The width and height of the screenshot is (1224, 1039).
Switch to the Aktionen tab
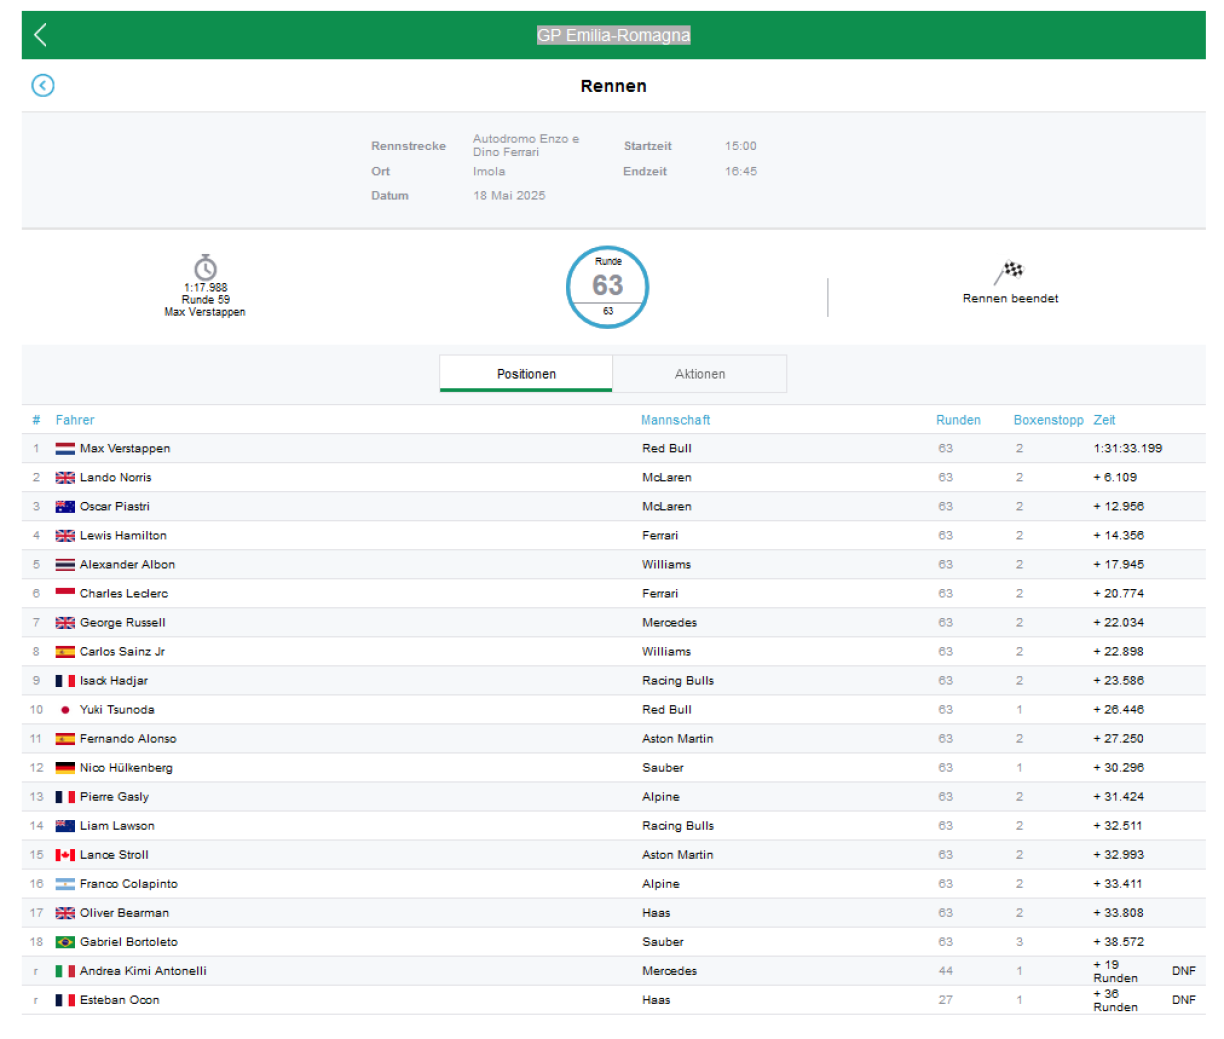[x=699, y=374]
